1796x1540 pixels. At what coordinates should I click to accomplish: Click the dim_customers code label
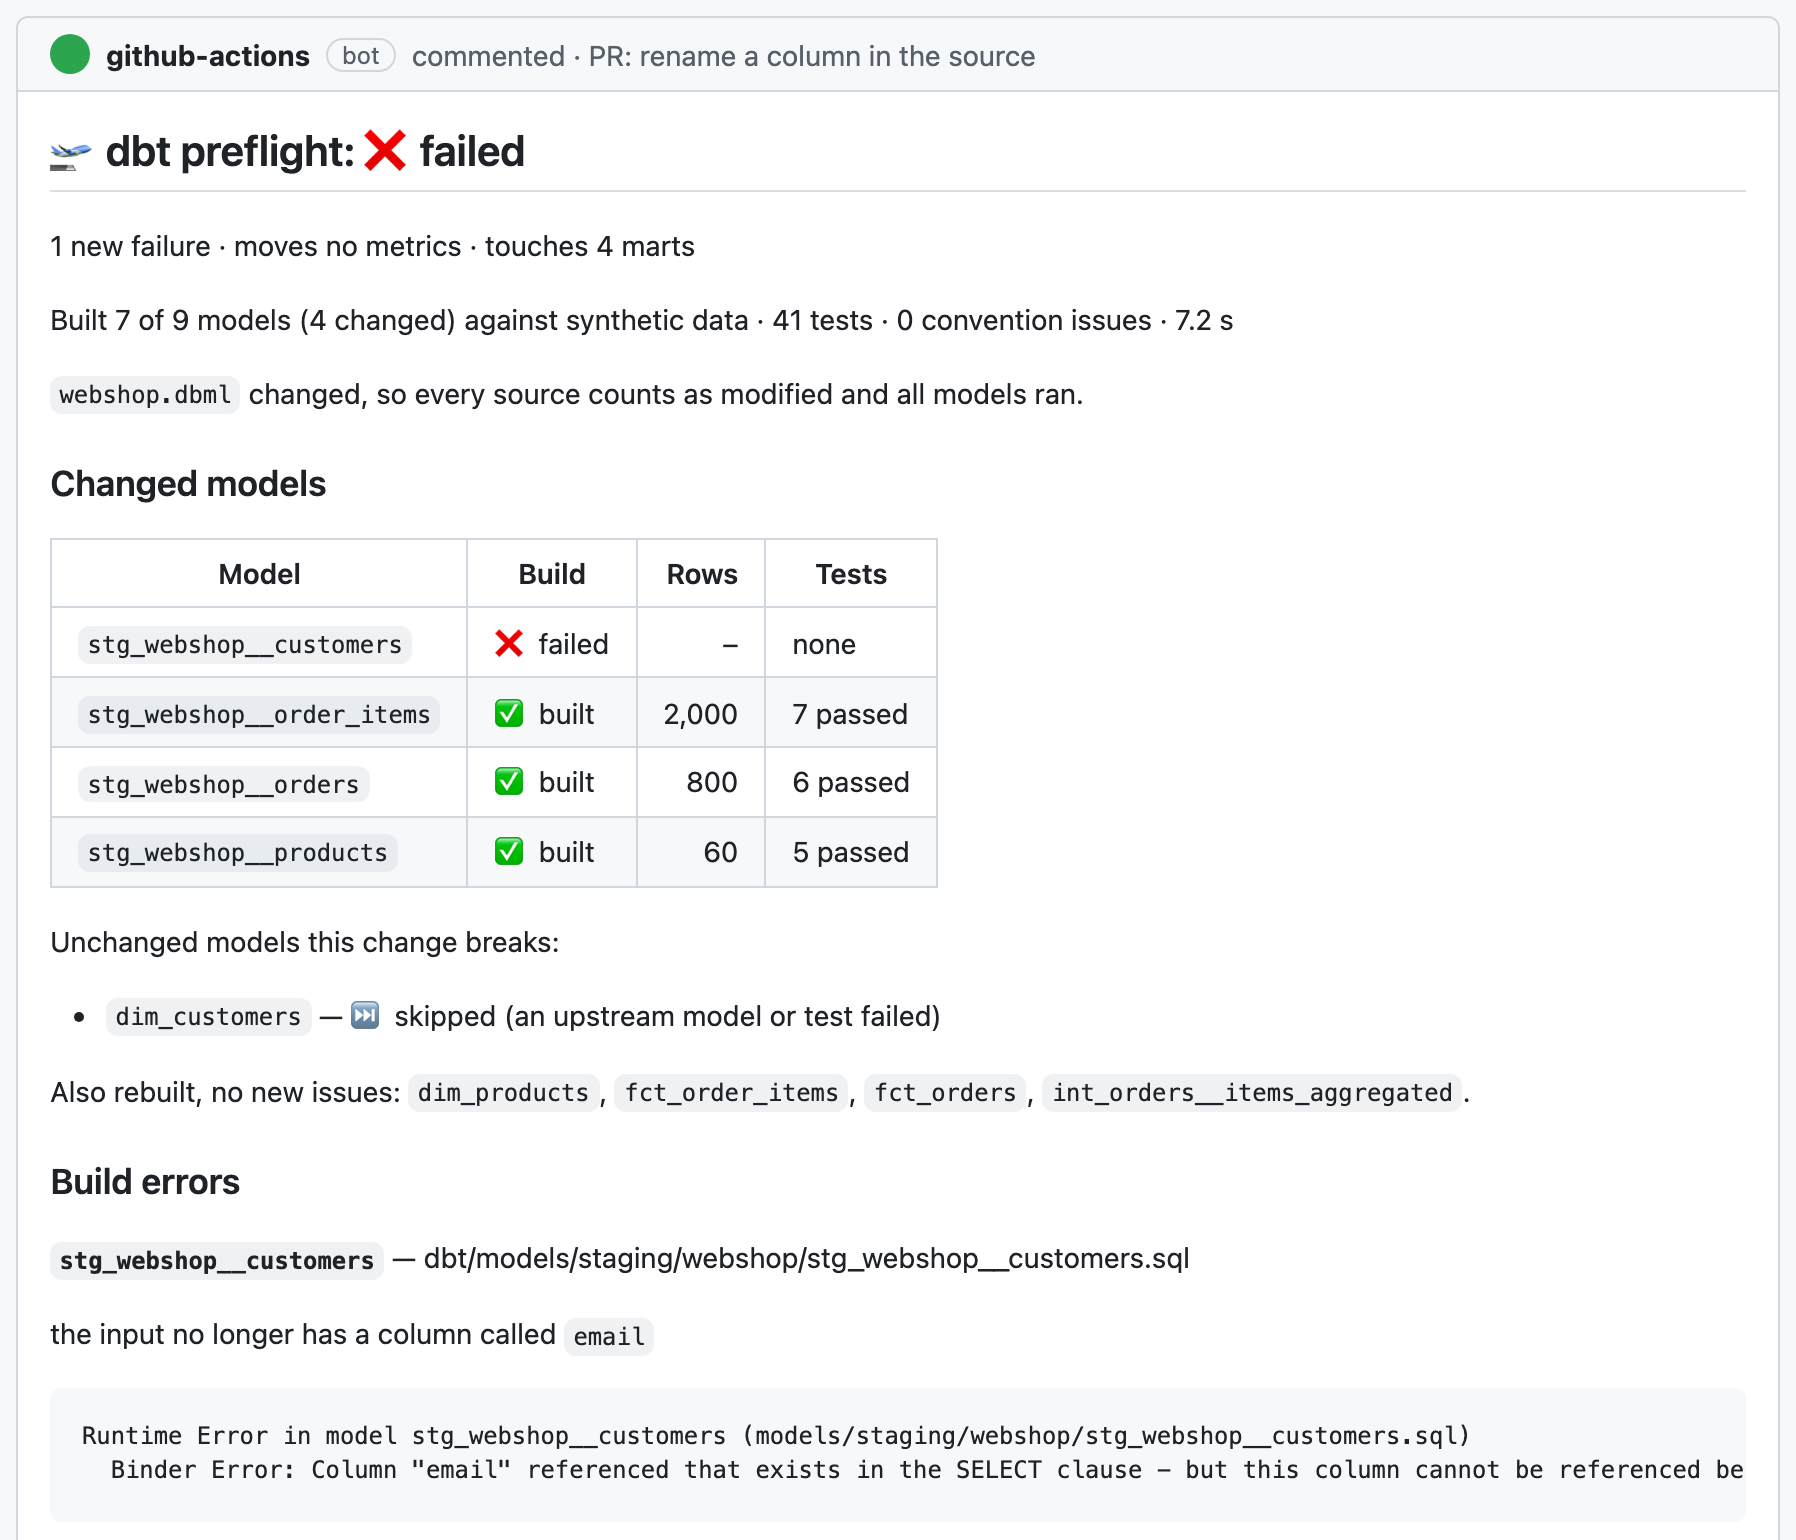click(x=209, y=1017)
